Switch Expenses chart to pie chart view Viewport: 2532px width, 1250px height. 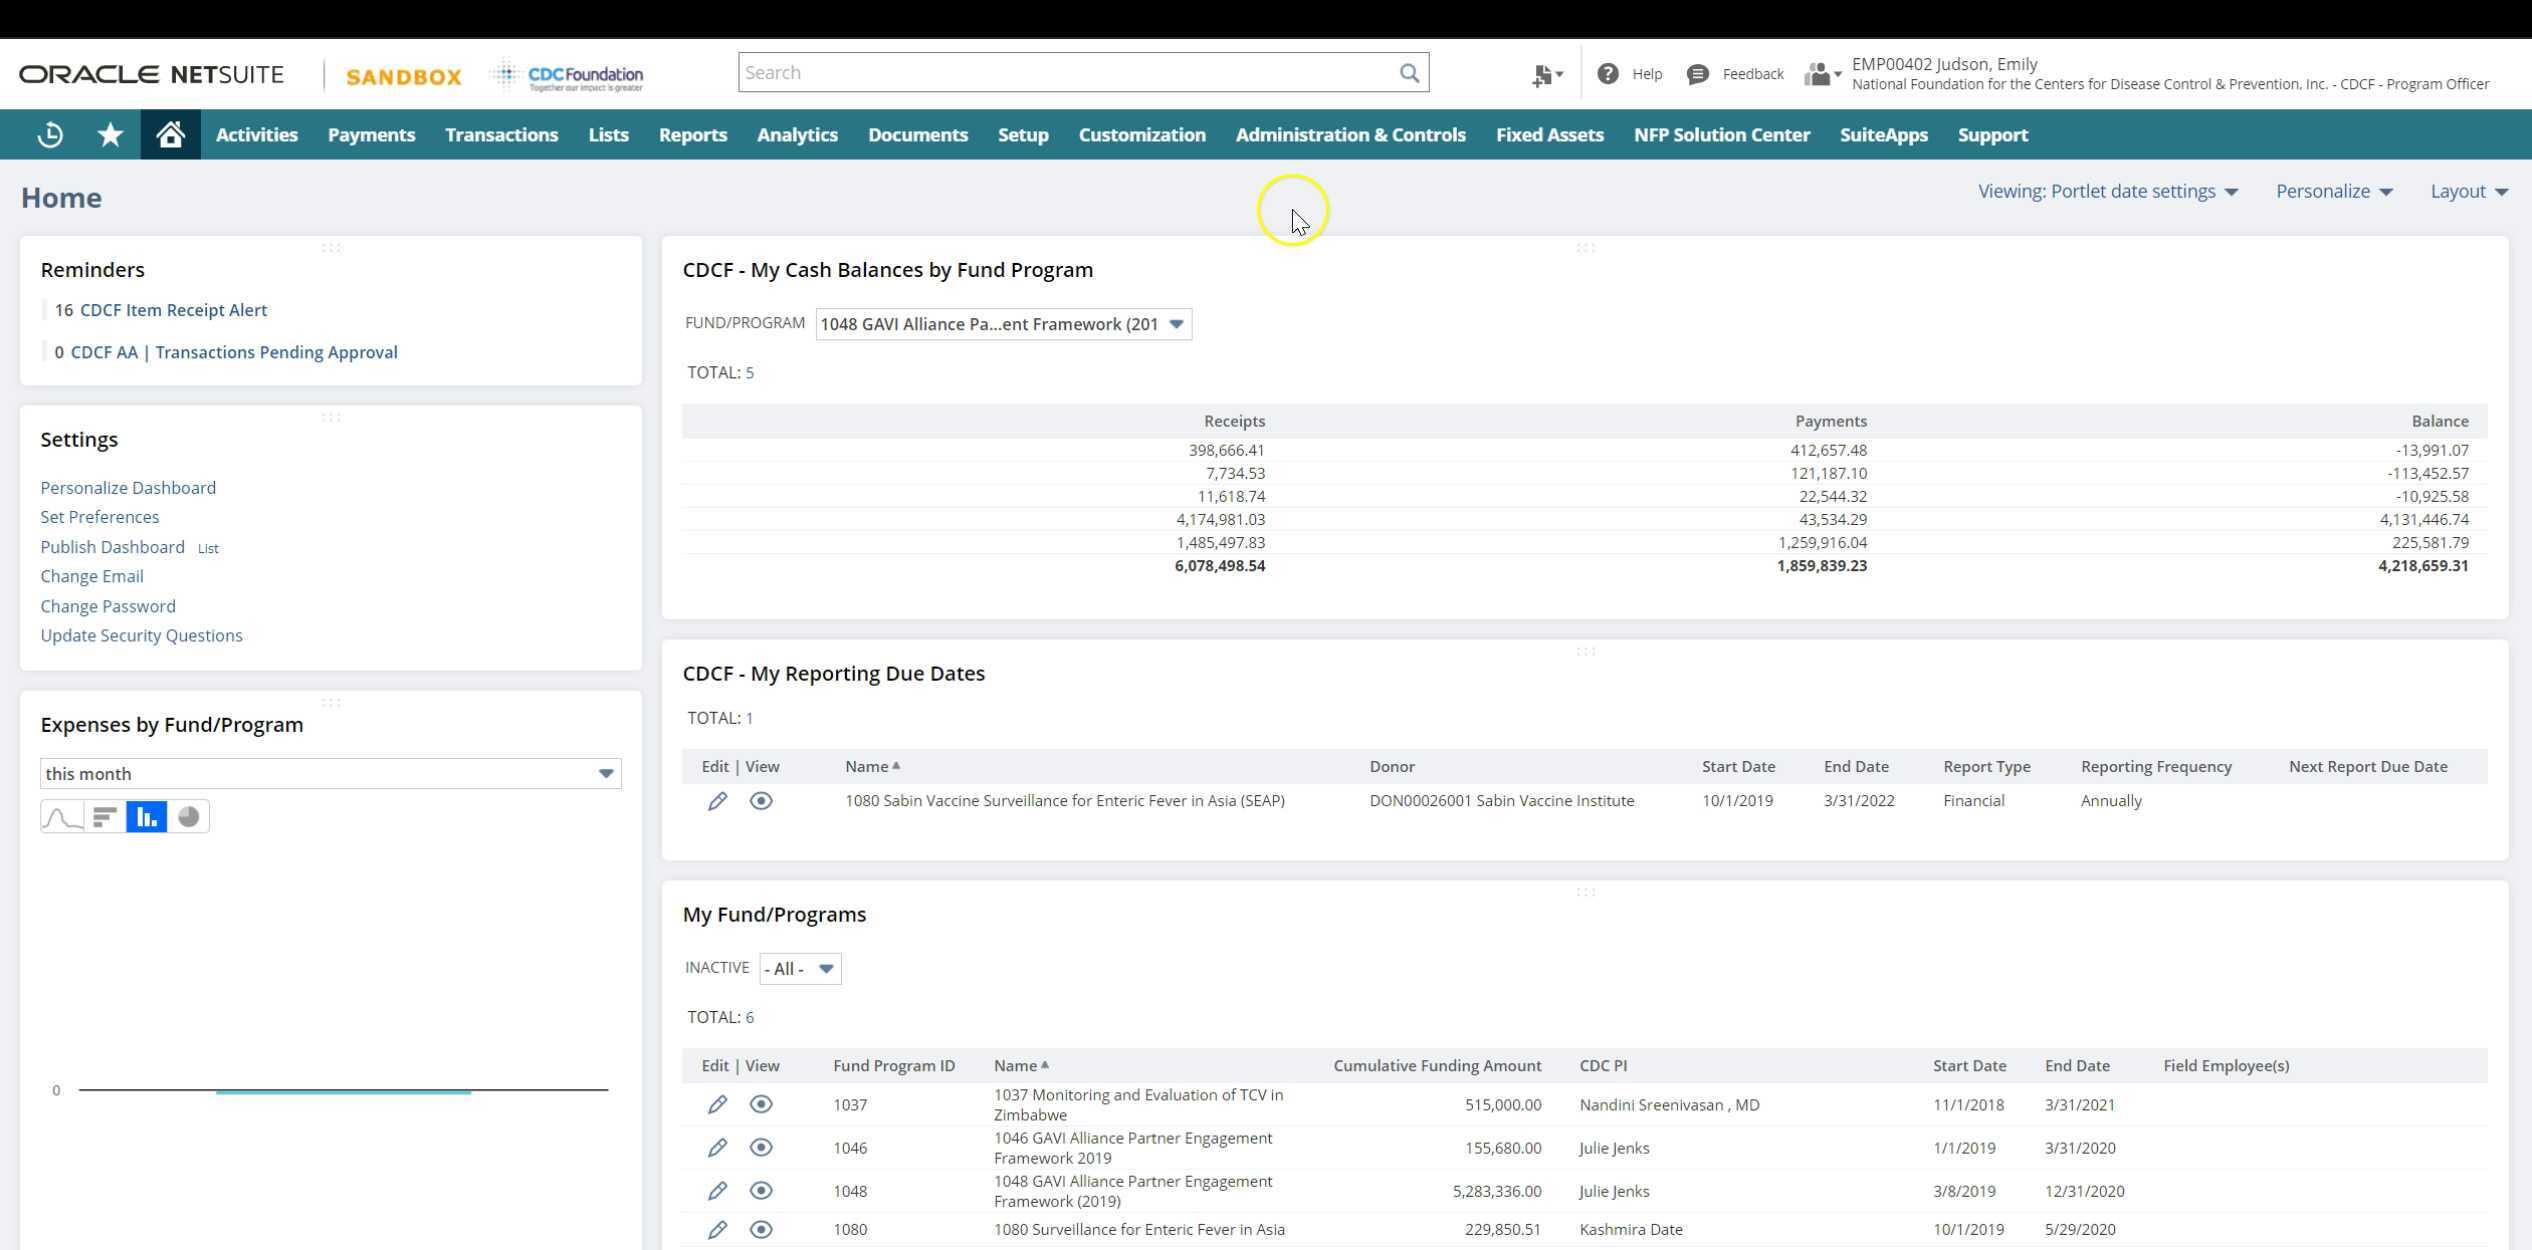[190, 816]
